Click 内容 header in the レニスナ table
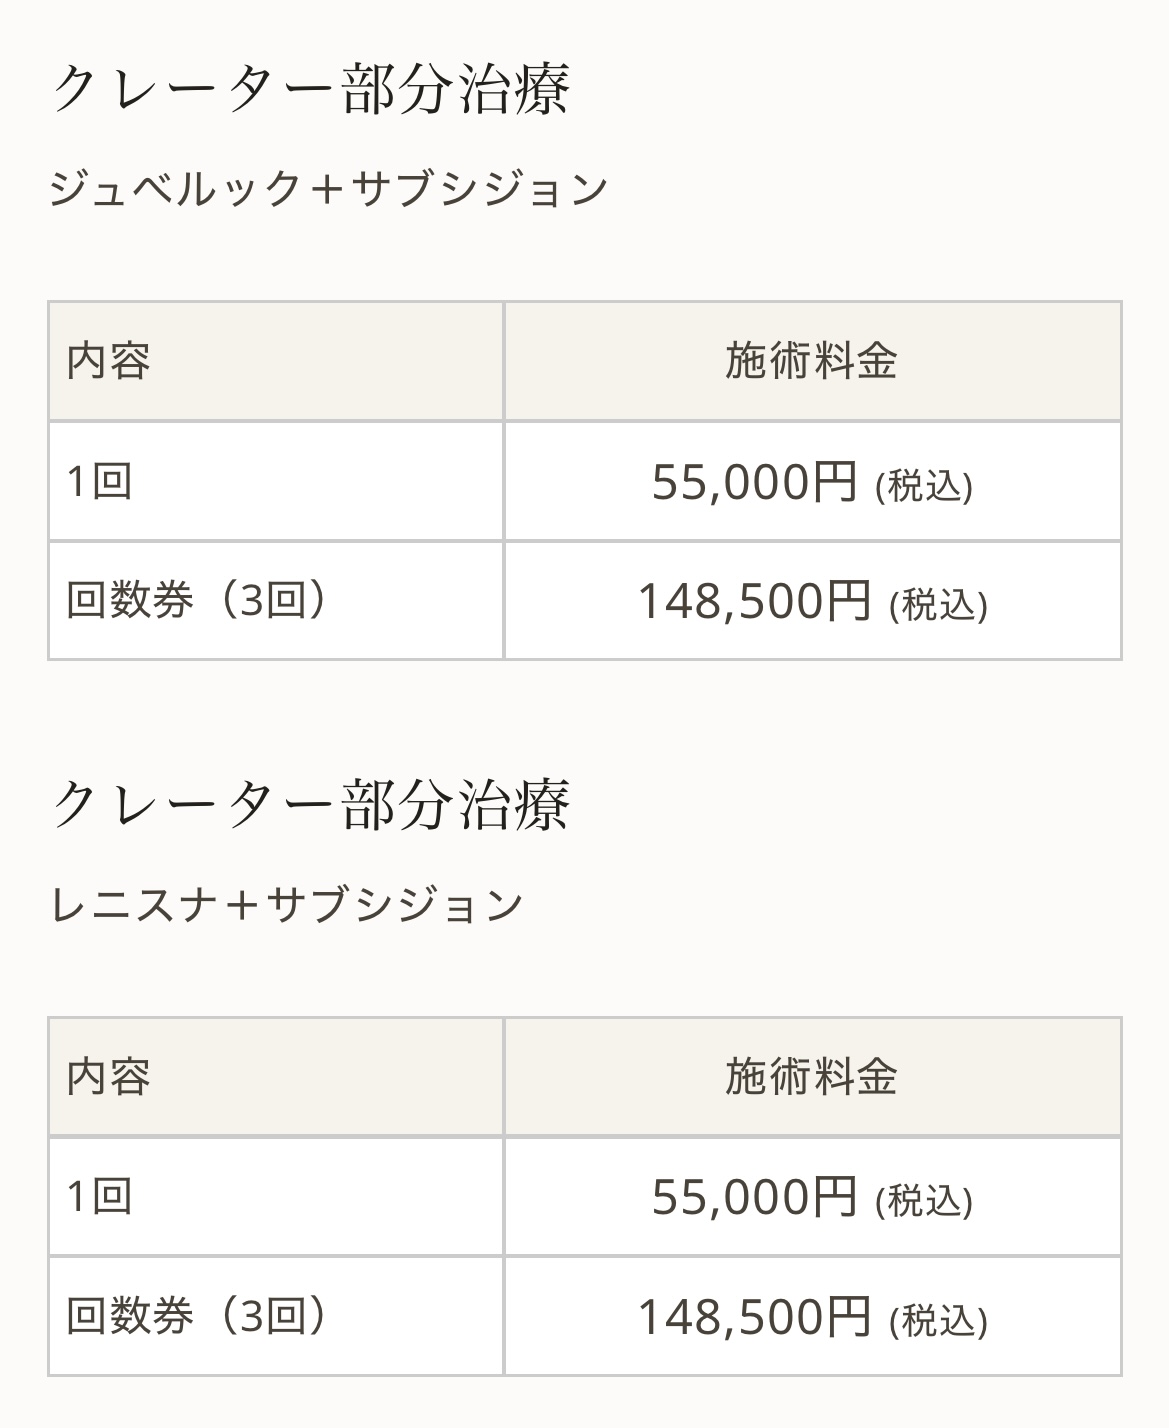The height and width of the screenshot is (1428, 1169). [x=109, y=1077]
